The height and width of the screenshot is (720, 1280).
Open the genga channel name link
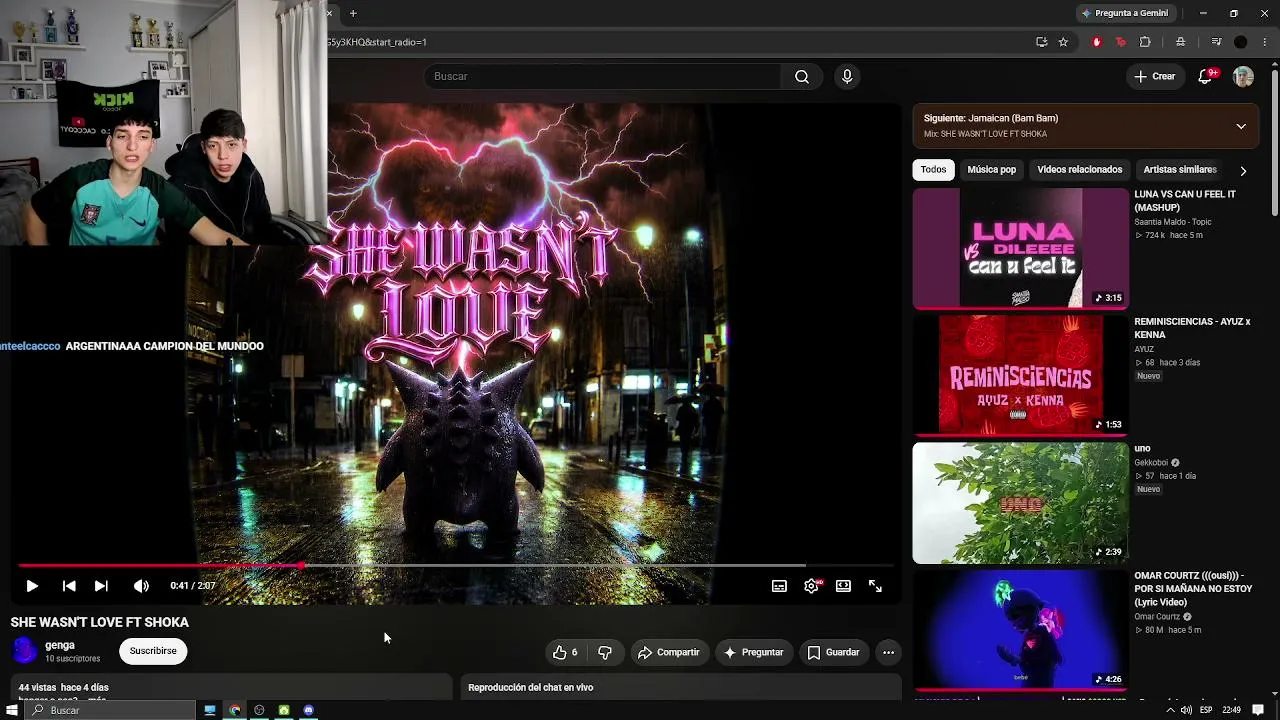[x=60, y=645]
